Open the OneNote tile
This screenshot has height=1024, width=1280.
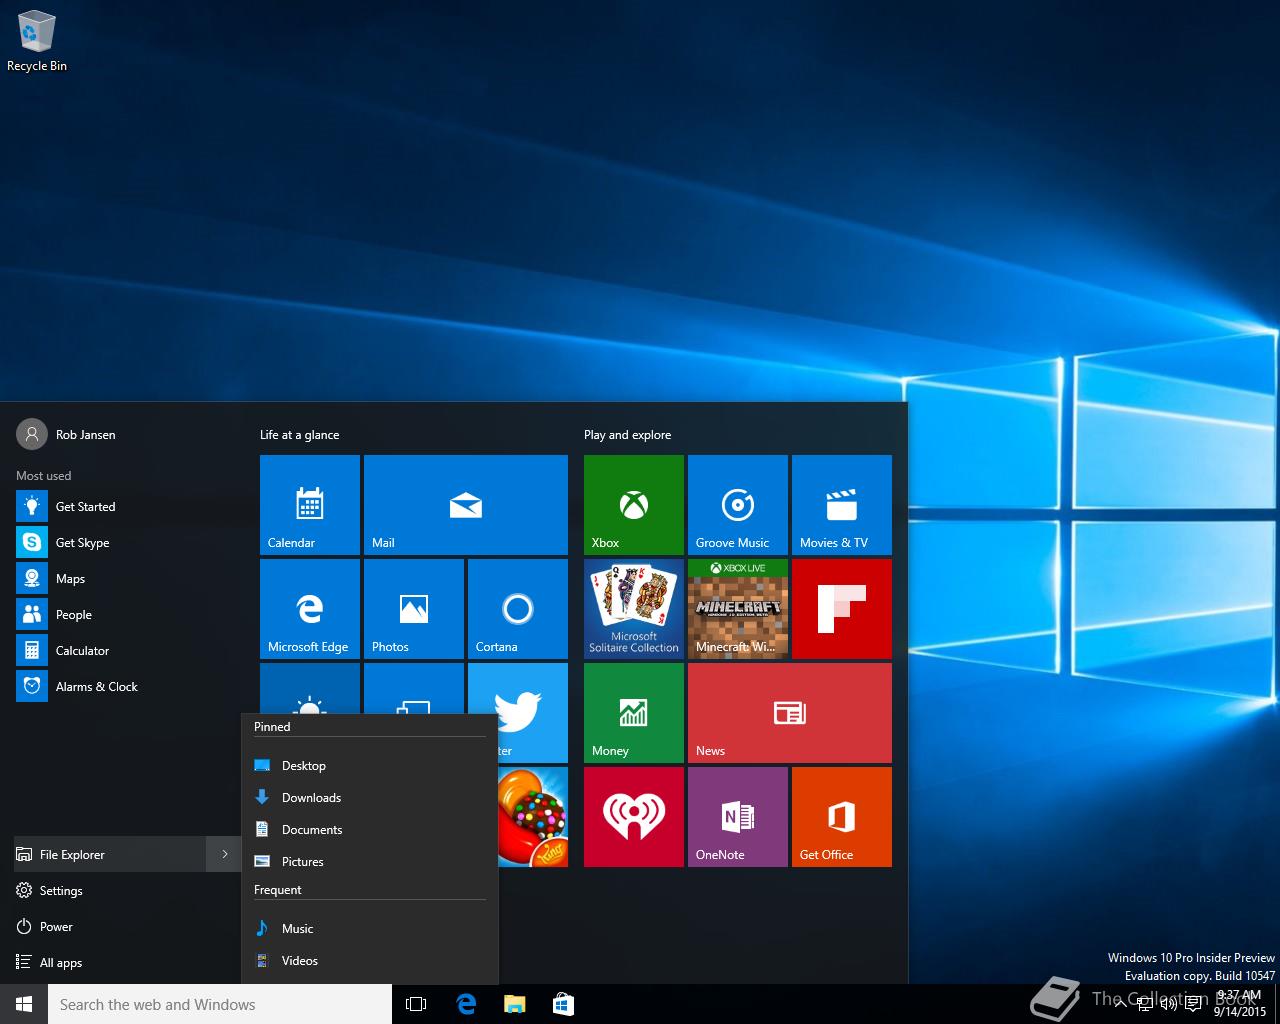click(738, 817)
